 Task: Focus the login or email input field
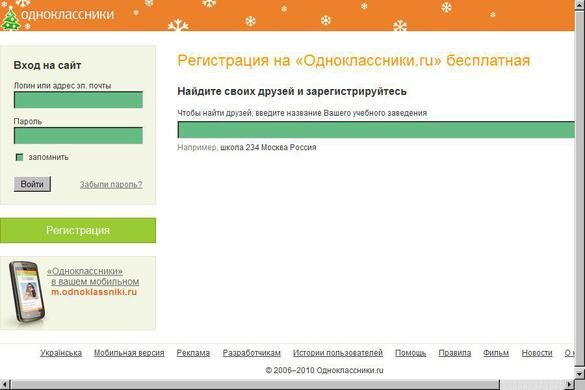(x=78, y=100)
